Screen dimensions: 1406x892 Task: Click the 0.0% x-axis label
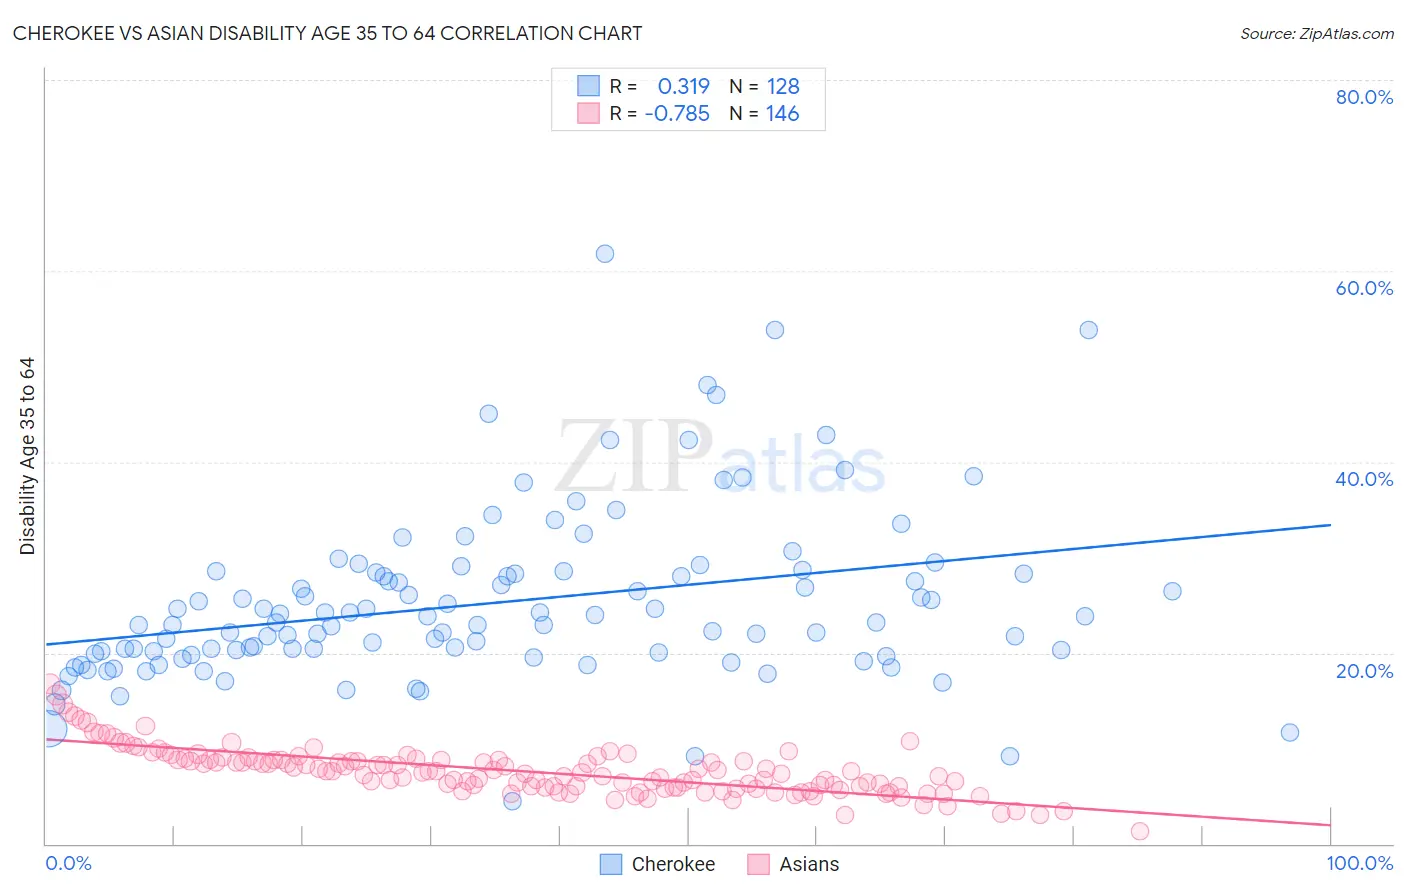(x=68, y=863)
